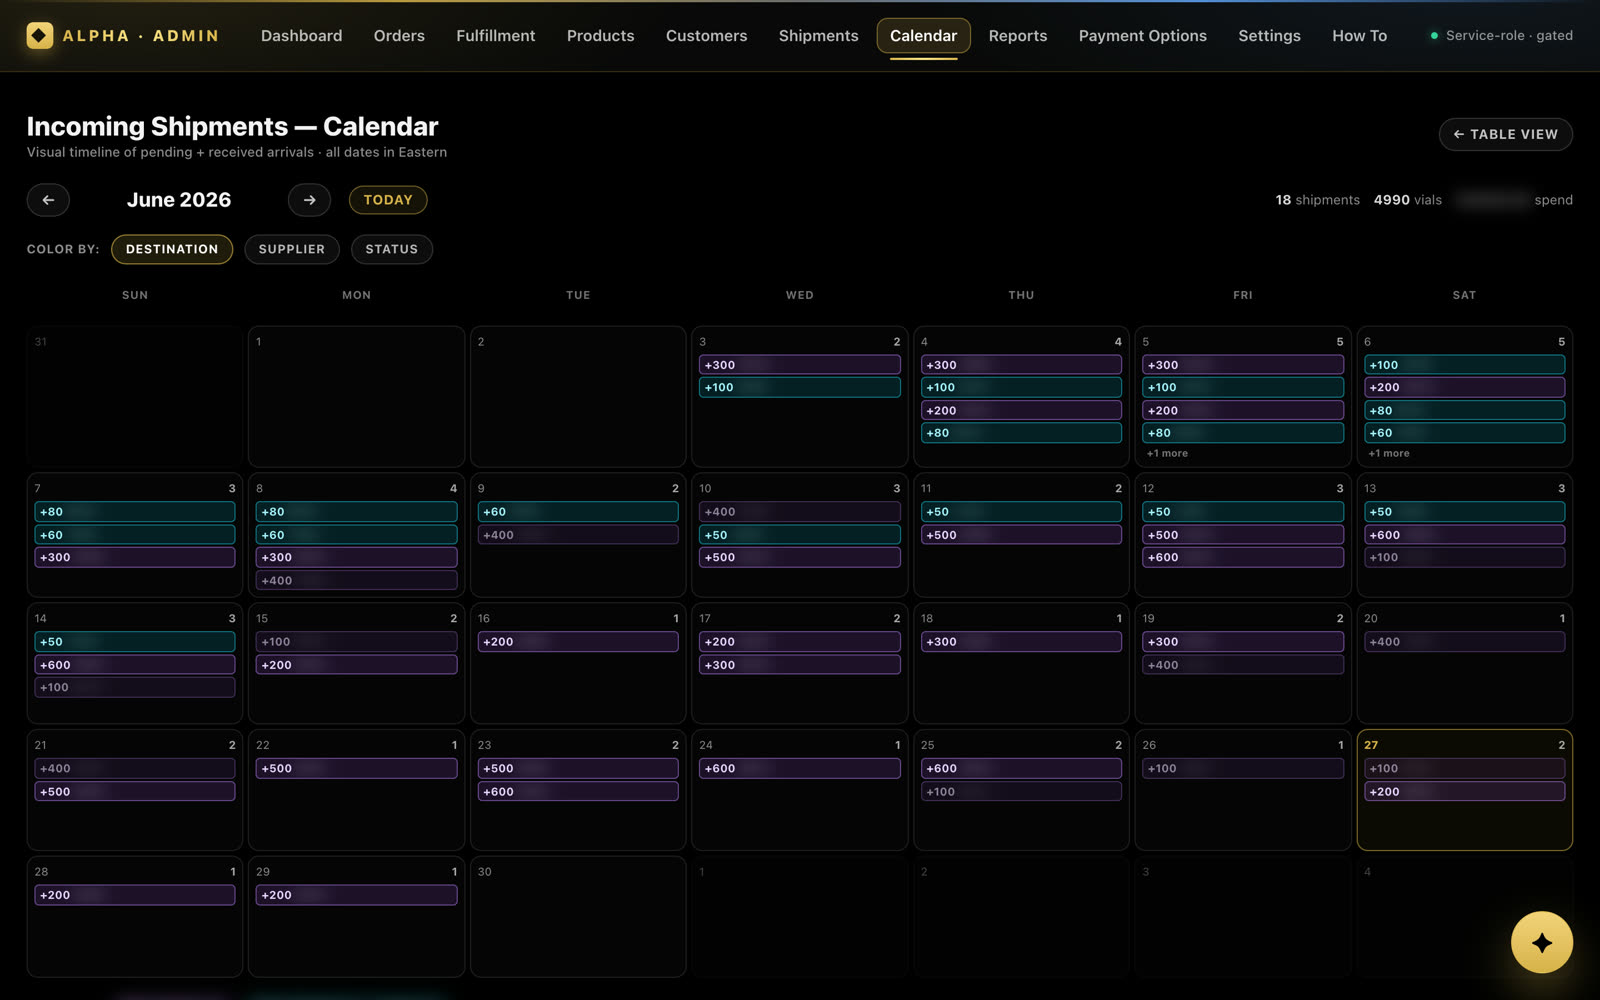Open the How To page
Viewport: 1600px width, 1000px height.
[x=1359, y=36]
